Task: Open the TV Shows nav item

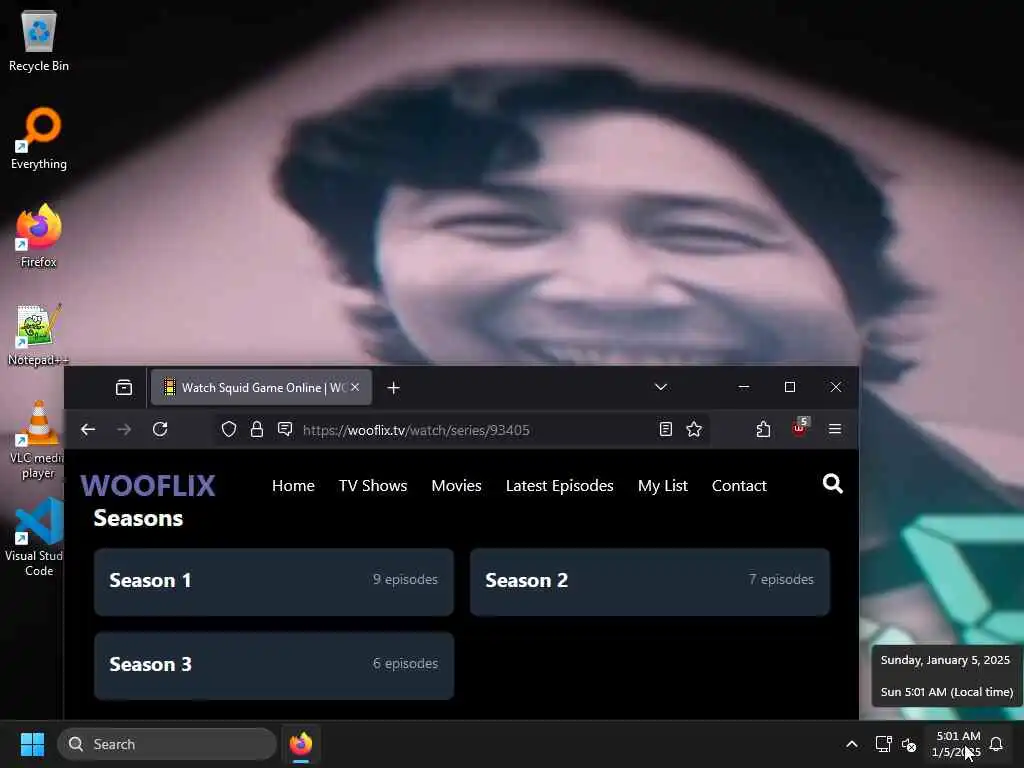Action: (373, 486)
